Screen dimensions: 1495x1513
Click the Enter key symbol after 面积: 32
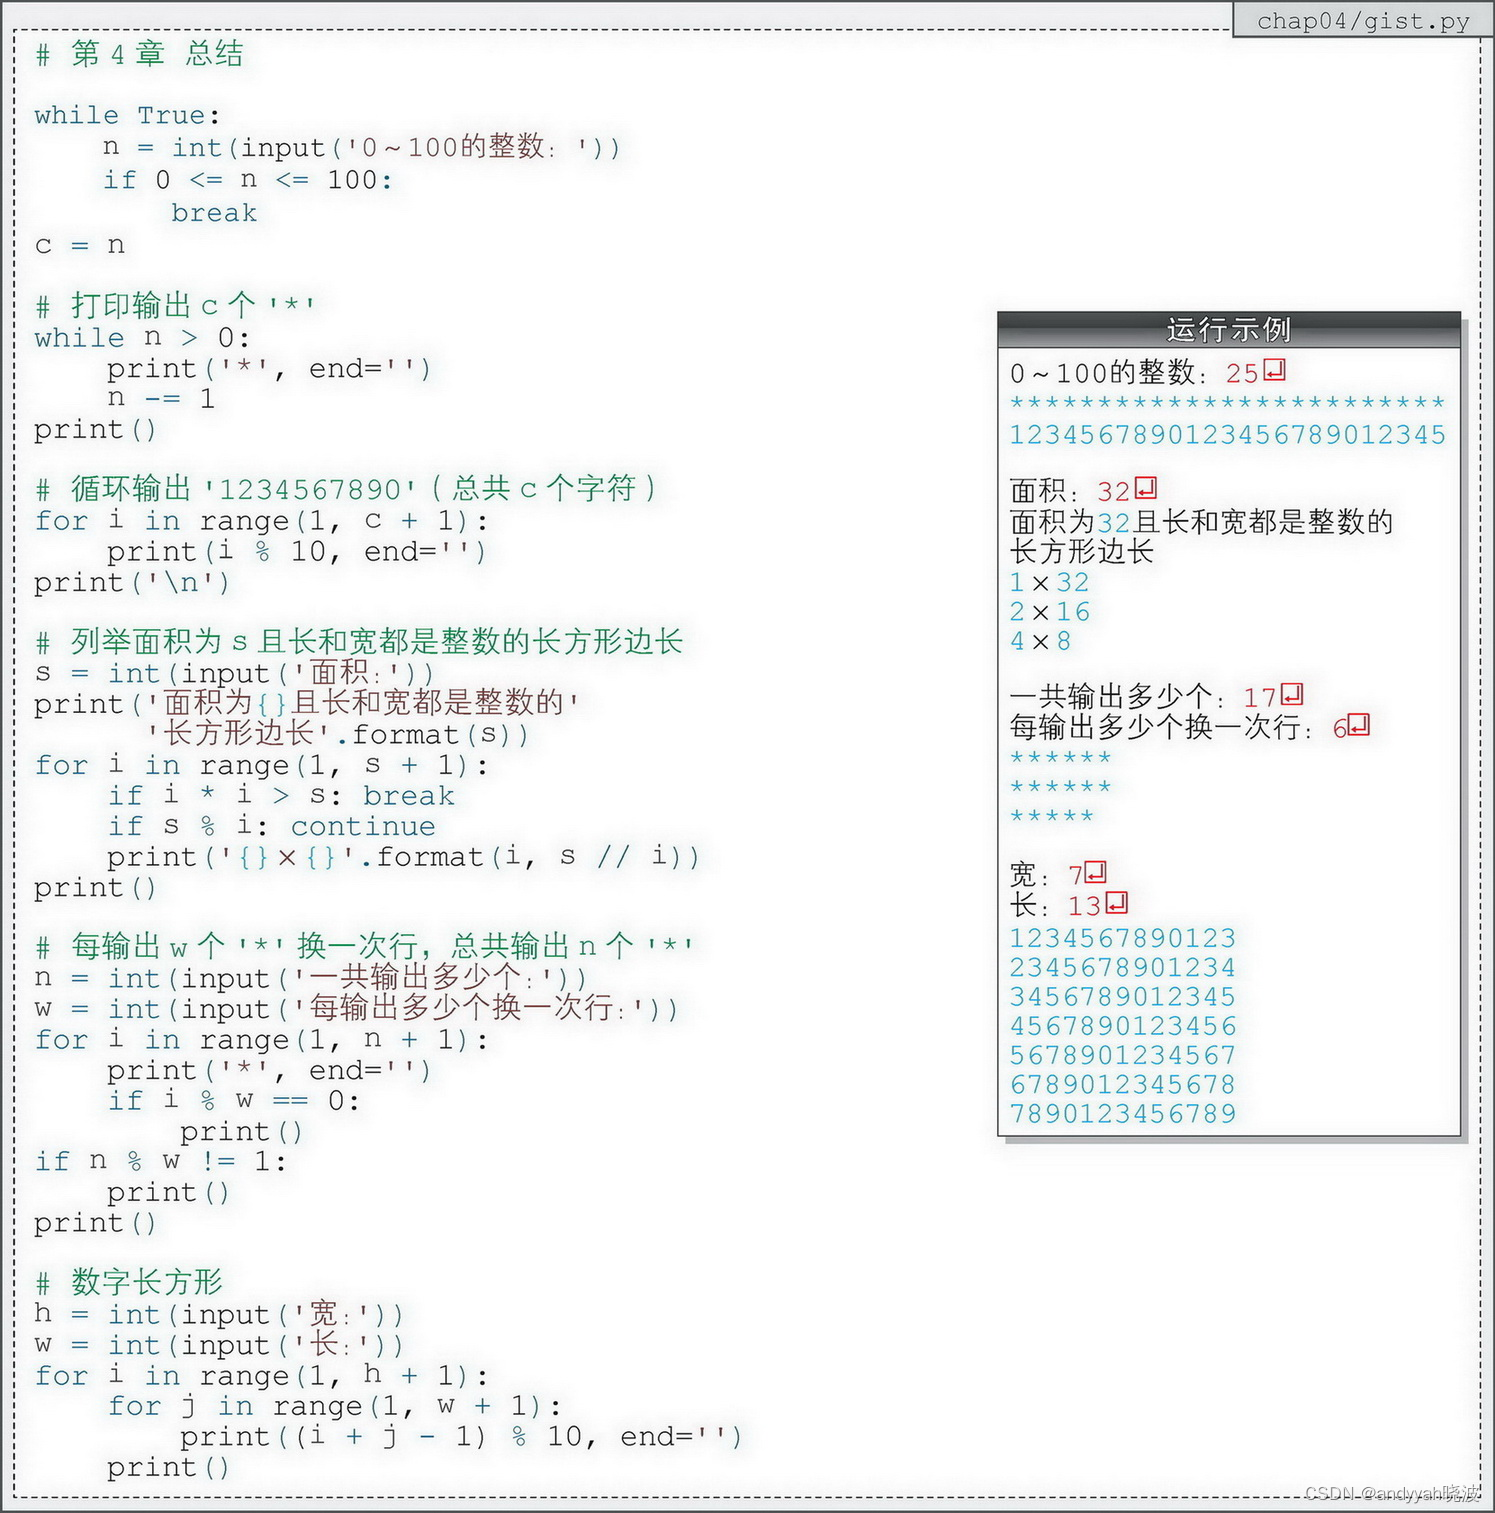pos(1146,489)
